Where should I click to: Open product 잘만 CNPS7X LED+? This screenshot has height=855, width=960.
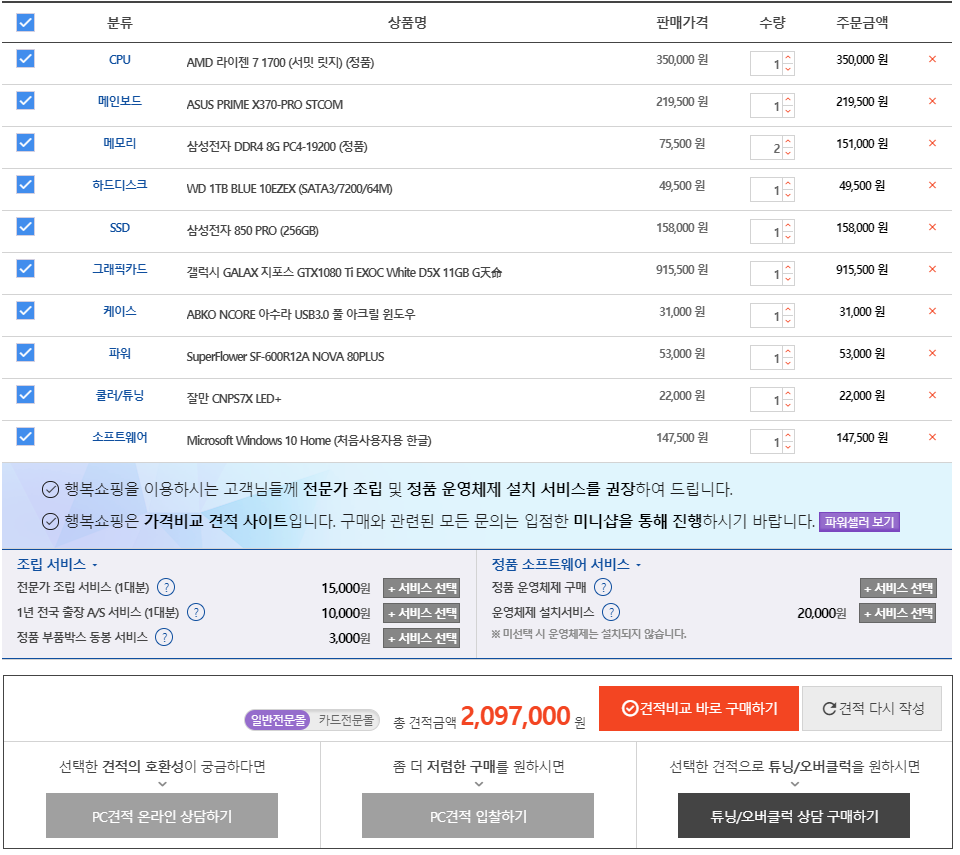coord(235,401)
